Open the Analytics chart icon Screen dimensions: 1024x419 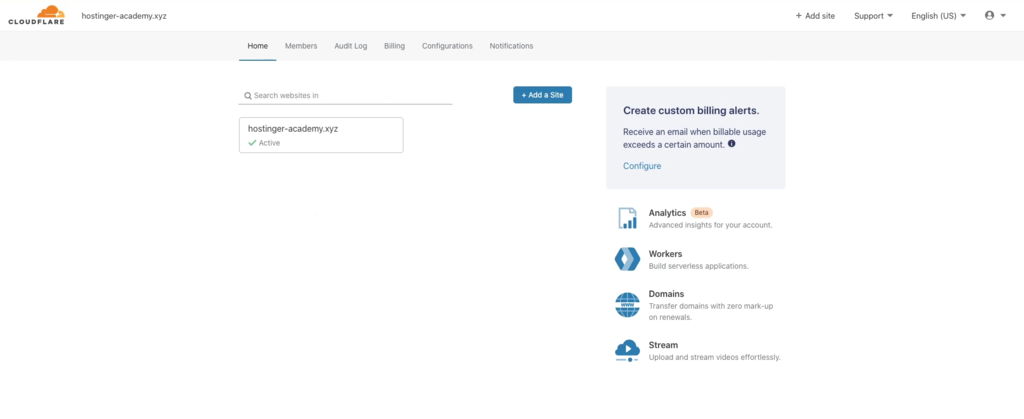pos(627,219)
